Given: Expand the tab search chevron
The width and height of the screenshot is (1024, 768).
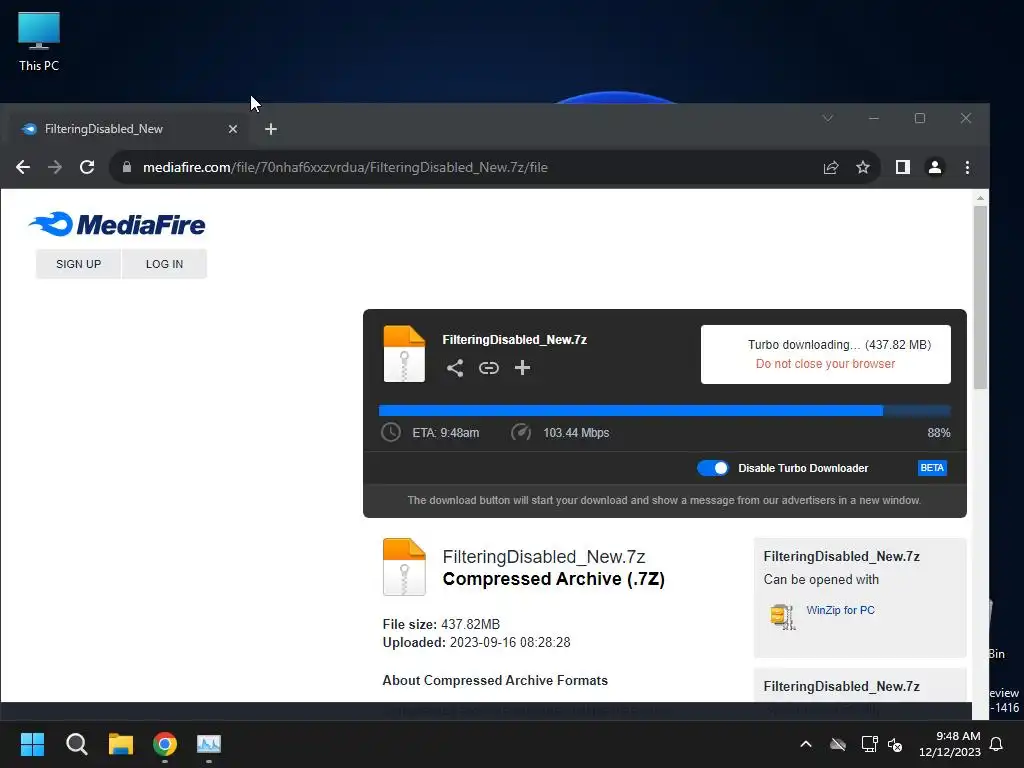Looking at the screenshot, I should (827, 118).
